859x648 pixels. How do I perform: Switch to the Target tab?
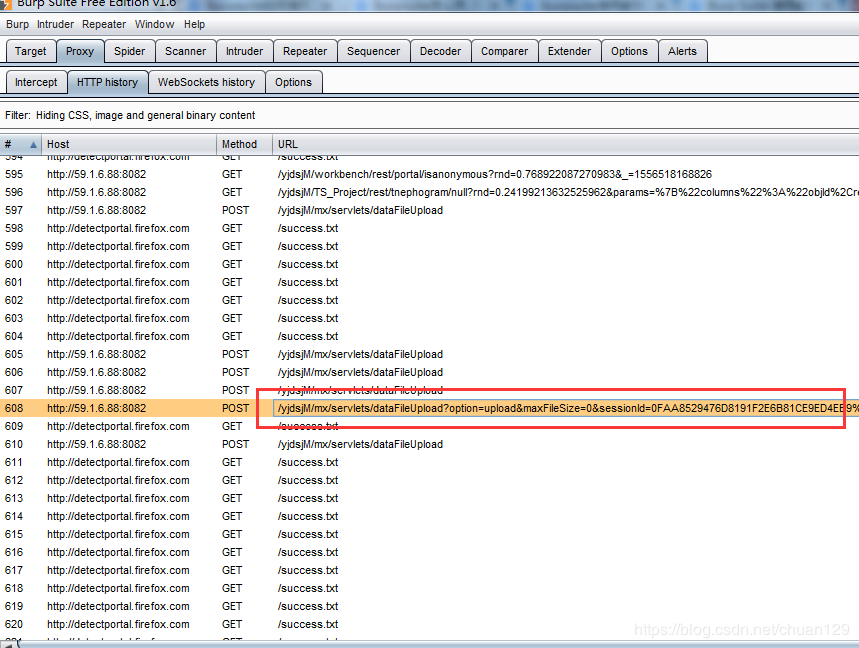pyautogui.click(x=31, y=51)
